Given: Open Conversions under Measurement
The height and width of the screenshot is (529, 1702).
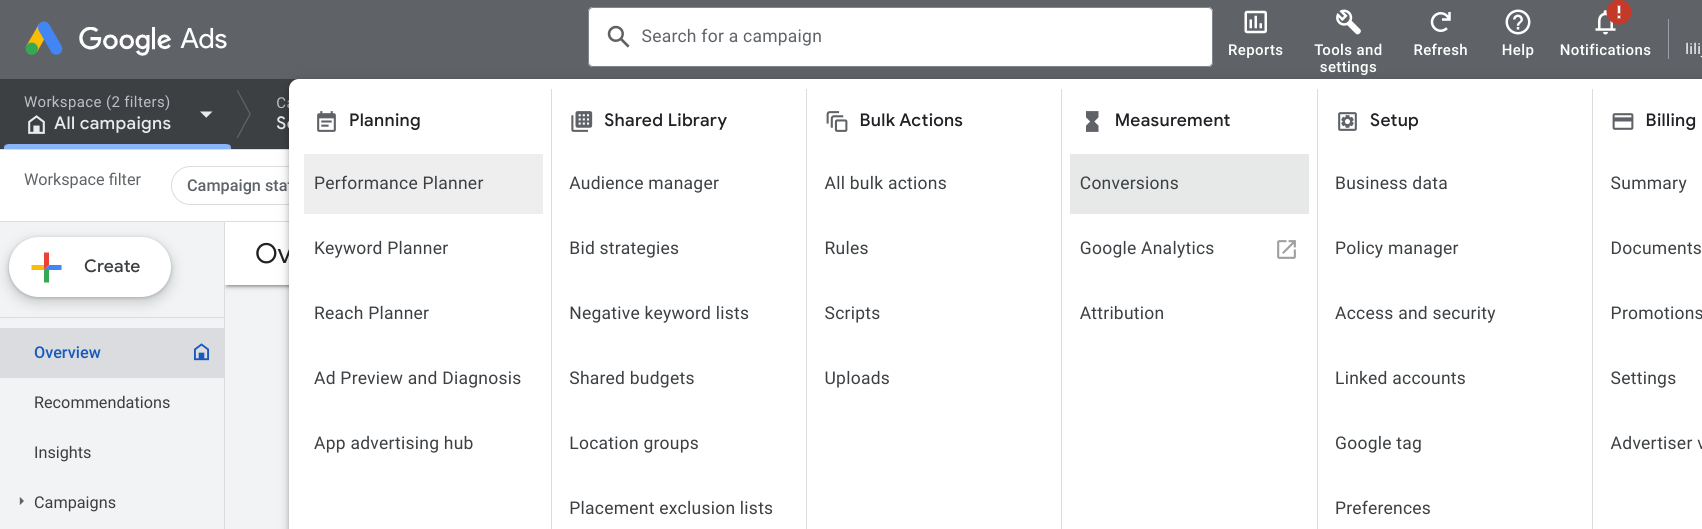Looking at the screenshot, I should tap(1129, 183).
